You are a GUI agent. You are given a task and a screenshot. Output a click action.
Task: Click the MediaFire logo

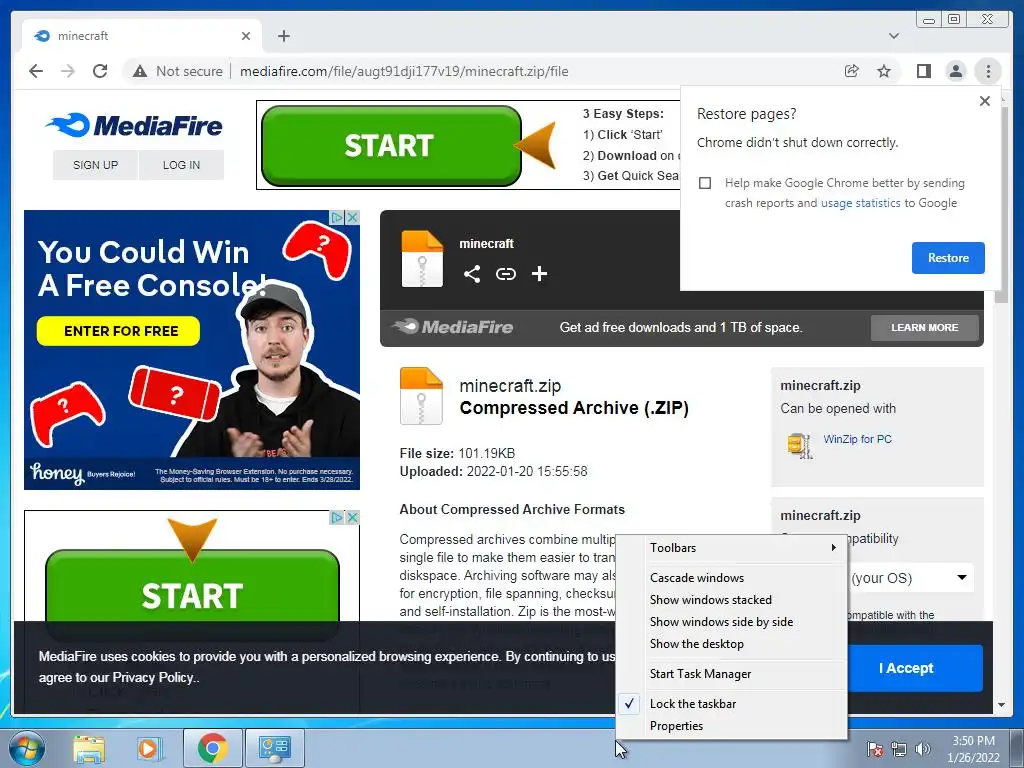(134, 125)
